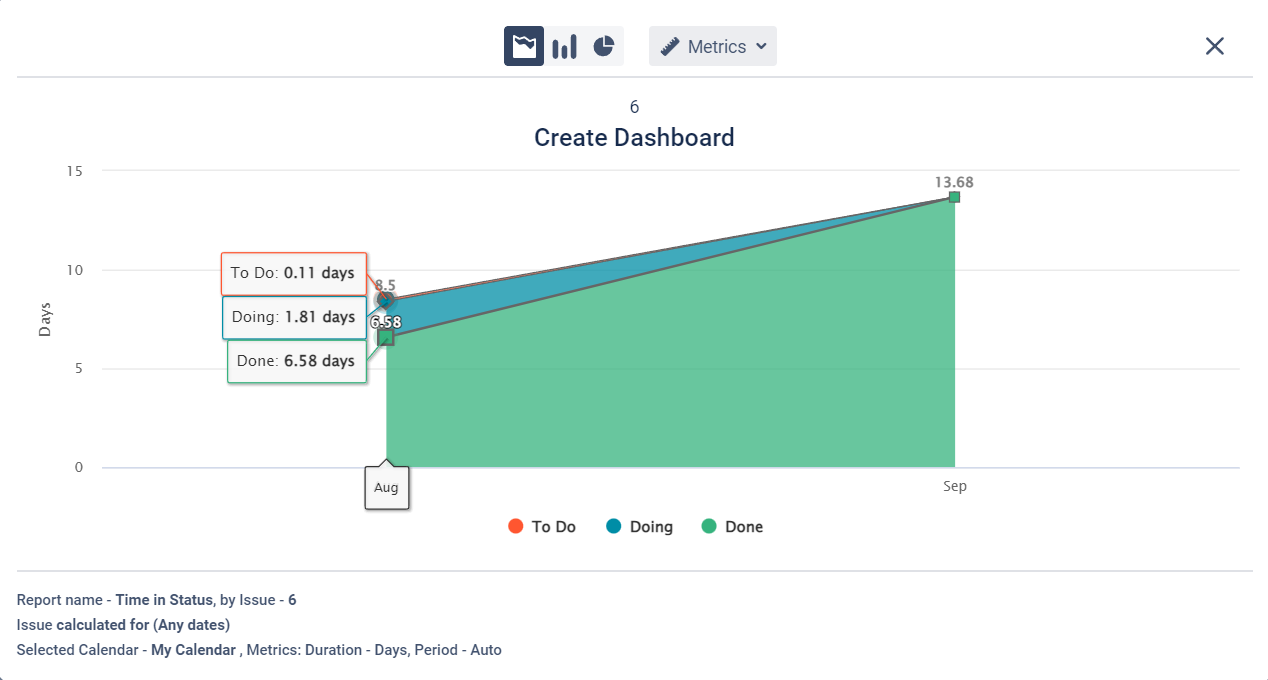Open the Metrics dropdown
This screenshot has height=680, width=1268.
coord(713,46)
